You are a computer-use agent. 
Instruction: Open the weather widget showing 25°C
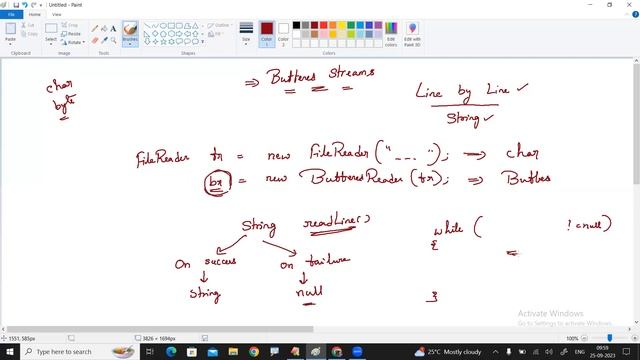click(x=448, y=351)
